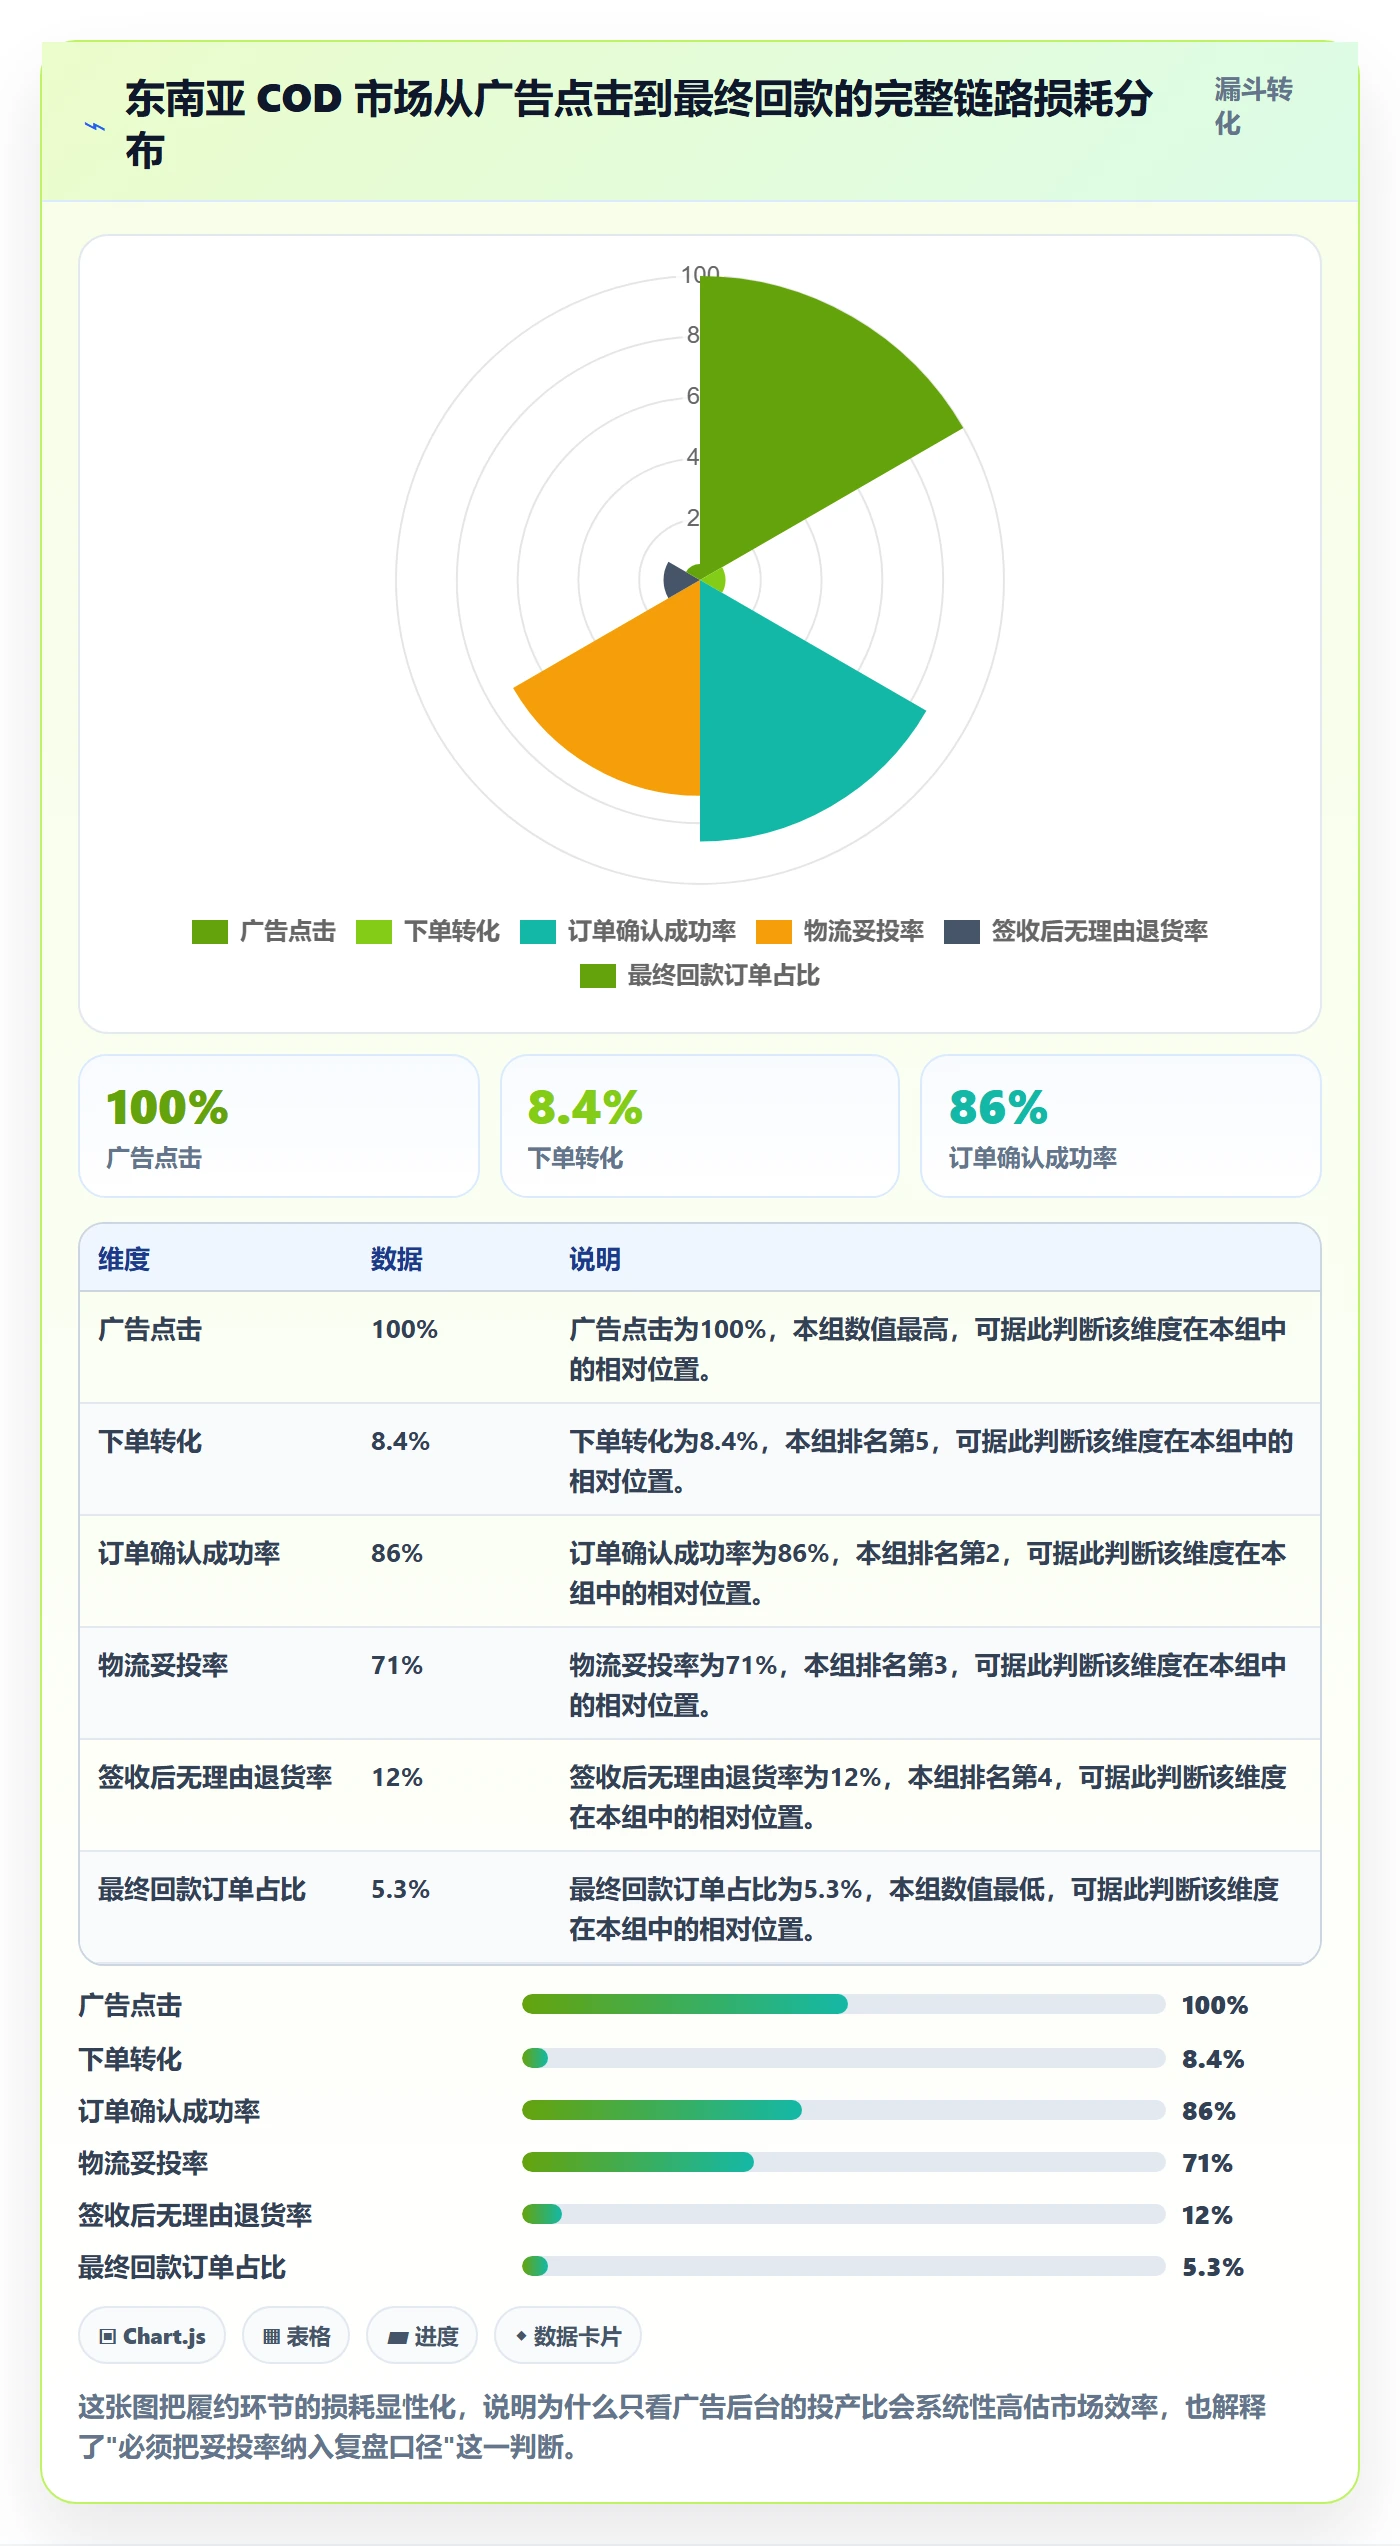Click the 进度 tag
The width and height of the screenshot is (1400, 2546).
[x=422, y=2336]
